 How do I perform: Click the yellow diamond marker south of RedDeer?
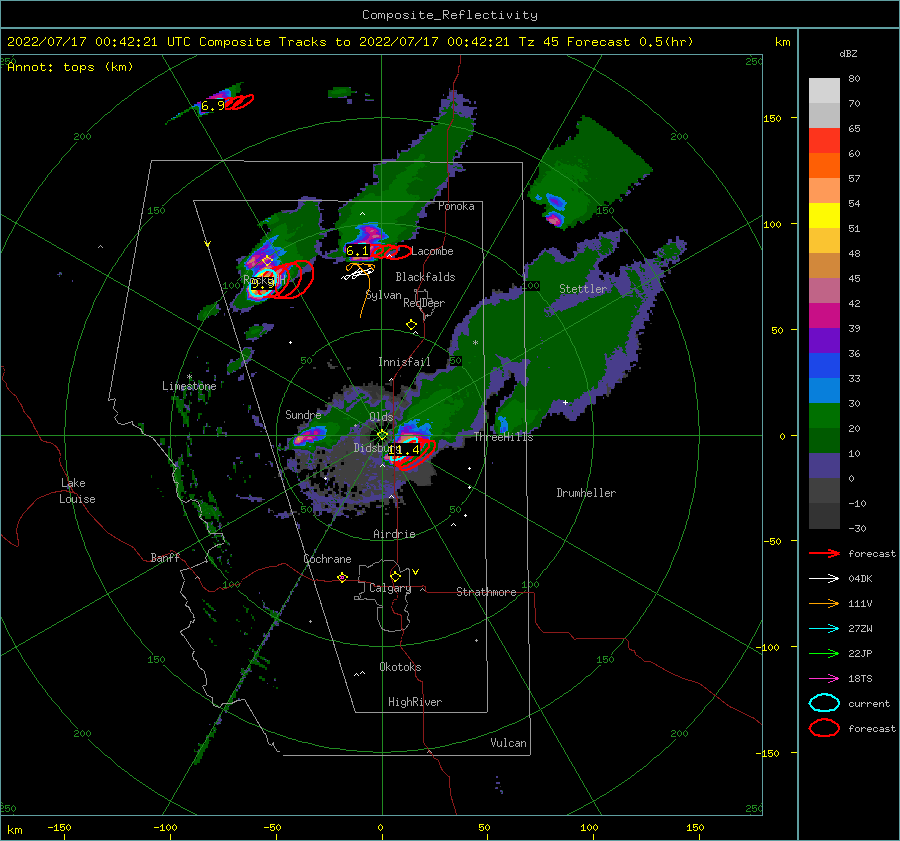(x=411, y=325)
